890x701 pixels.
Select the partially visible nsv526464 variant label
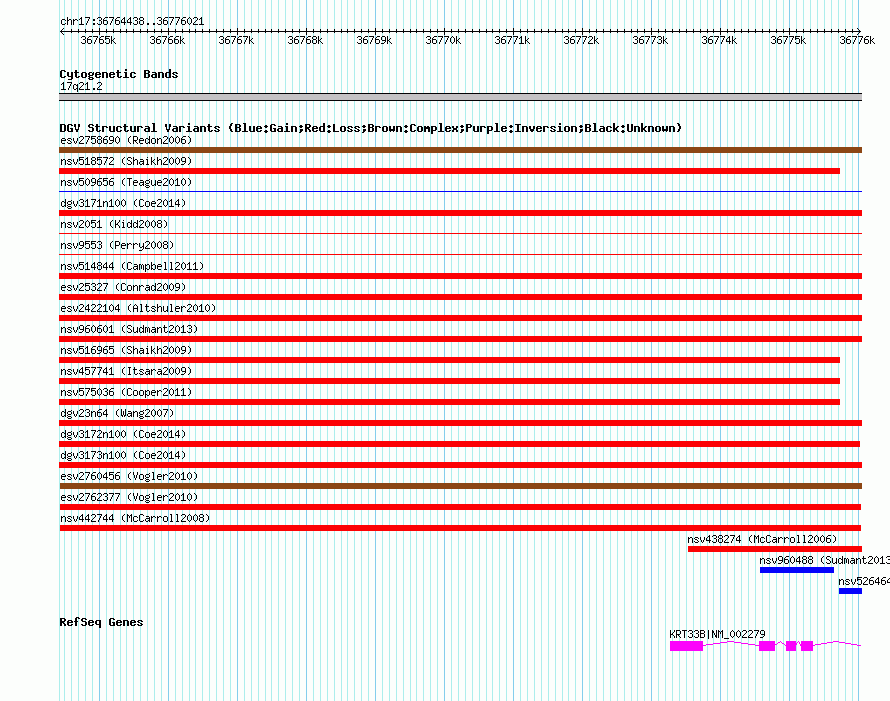coord(864,581)
